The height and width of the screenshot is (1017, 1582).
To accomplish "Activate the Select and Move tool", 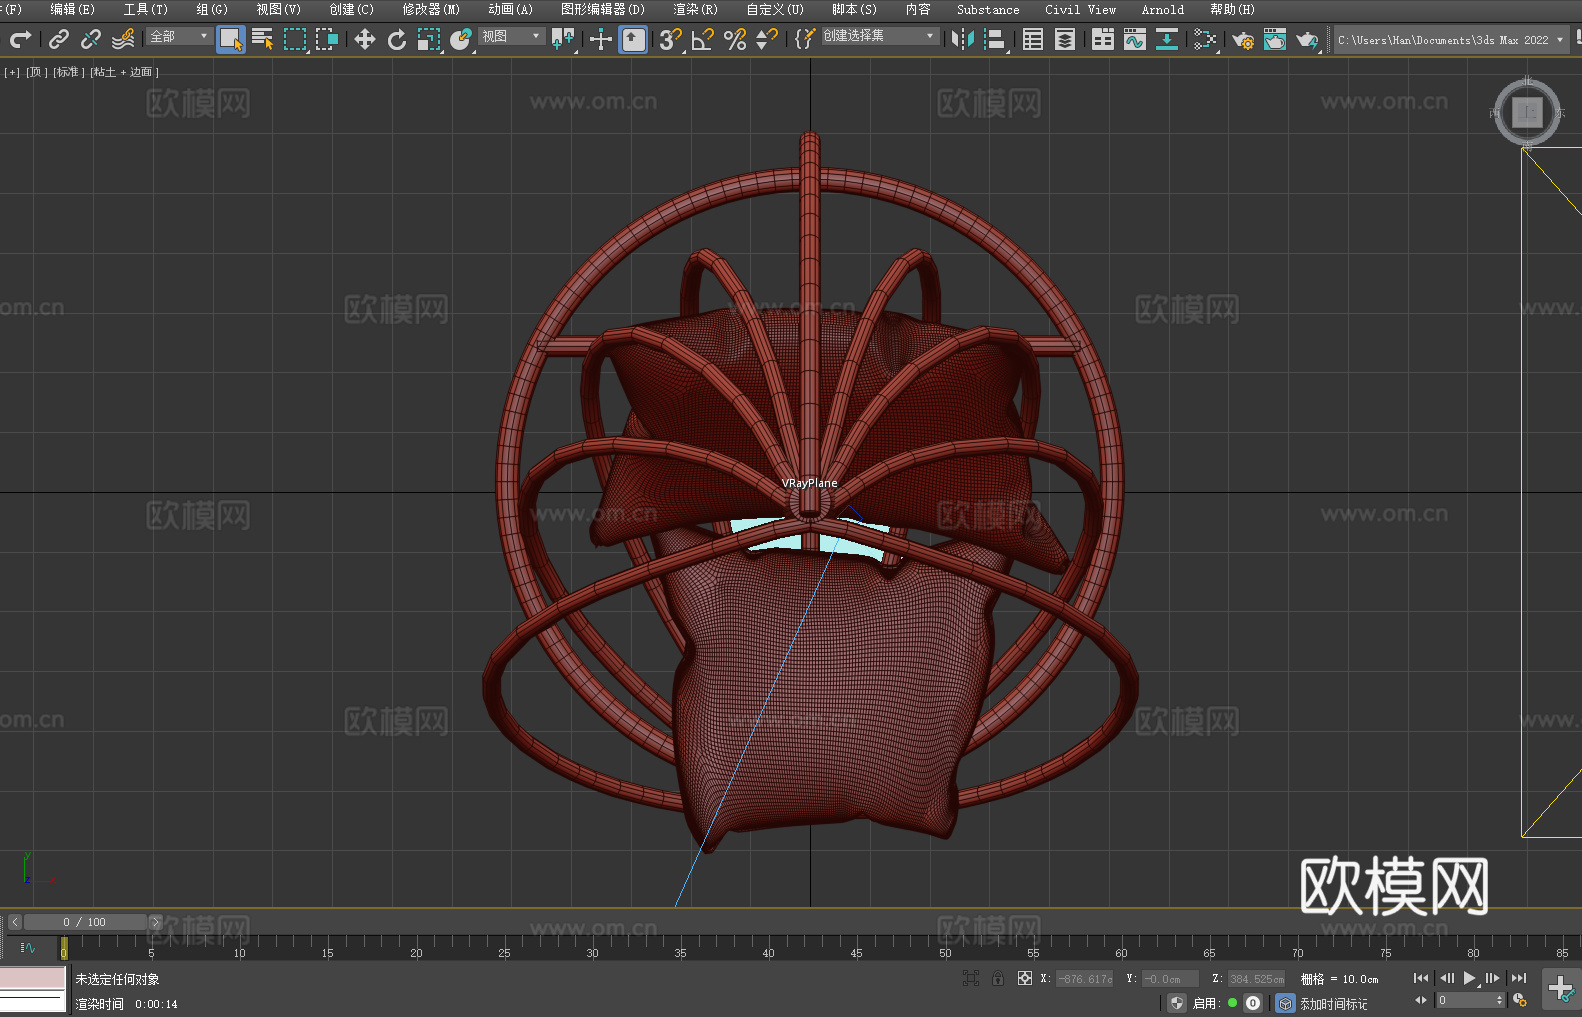I will 365,39.
